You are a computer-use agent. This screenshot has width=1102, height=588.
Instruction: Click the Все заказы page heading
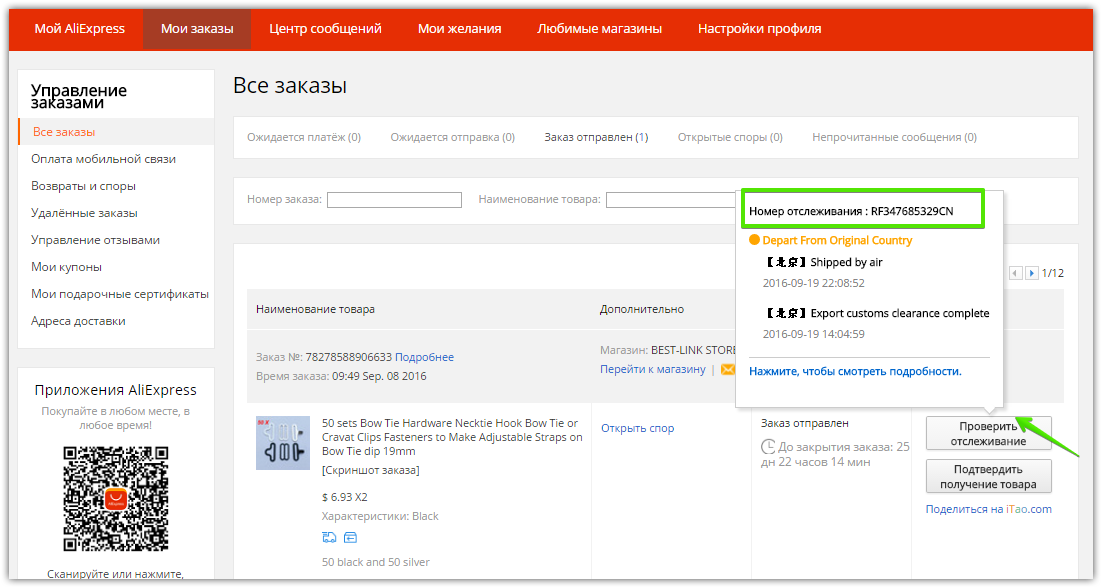coord(290,86)
